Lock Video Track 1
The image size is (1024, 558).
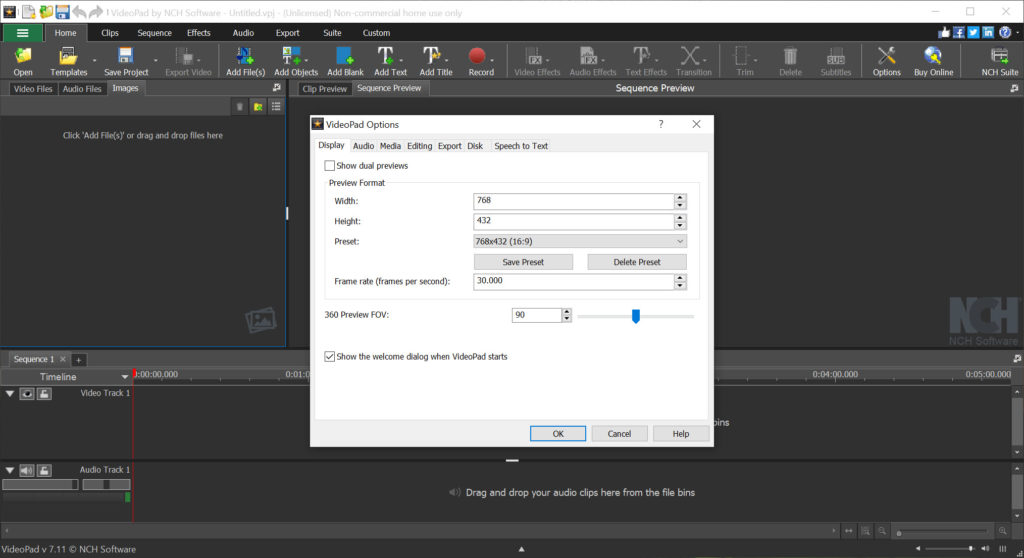pos(44,393)
